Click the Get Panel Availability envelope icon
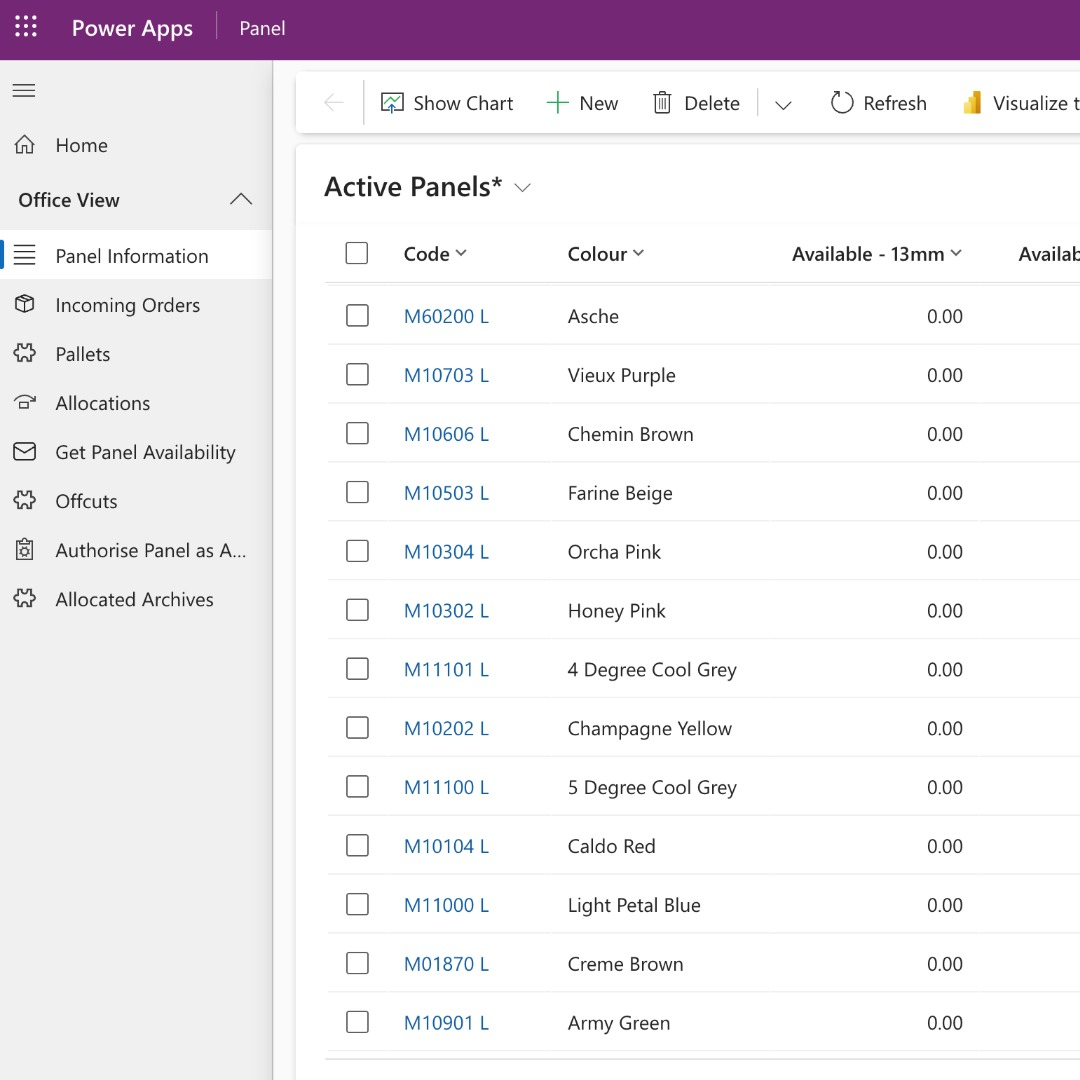The height and width of the screenshot is (1080, 1080). point(25,452)
